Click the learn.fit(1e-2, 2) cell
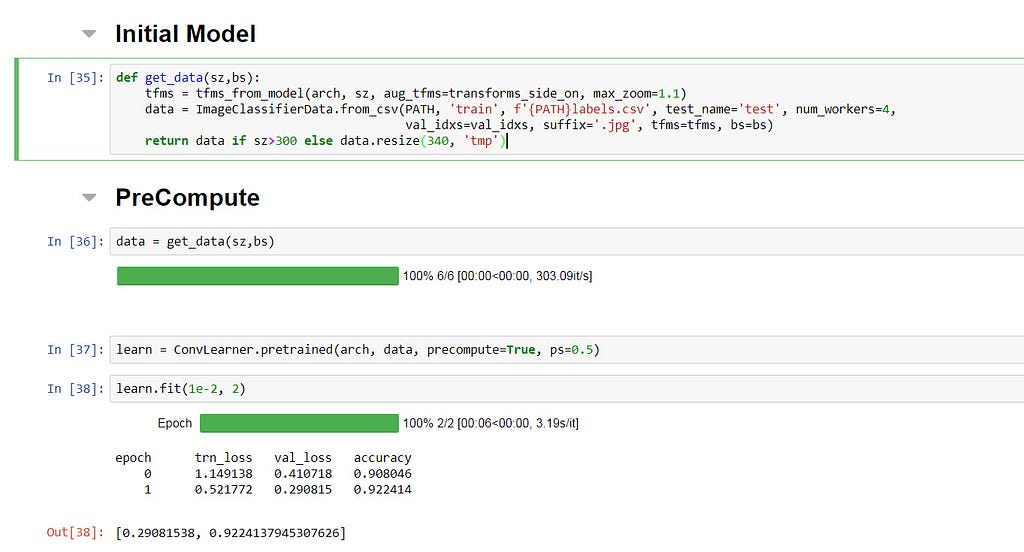1024x552 pixels. coord(567,389)
